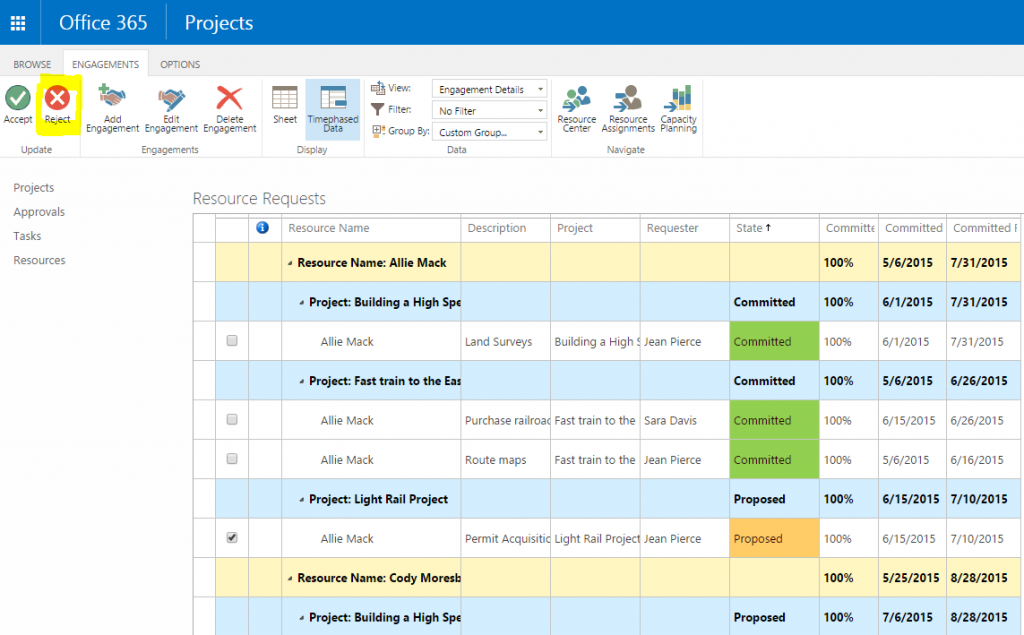The height and width of the screenshot is (635, 1024).
Task: Go to Resources in the left navigation
Action: click(x=39, y=260)
